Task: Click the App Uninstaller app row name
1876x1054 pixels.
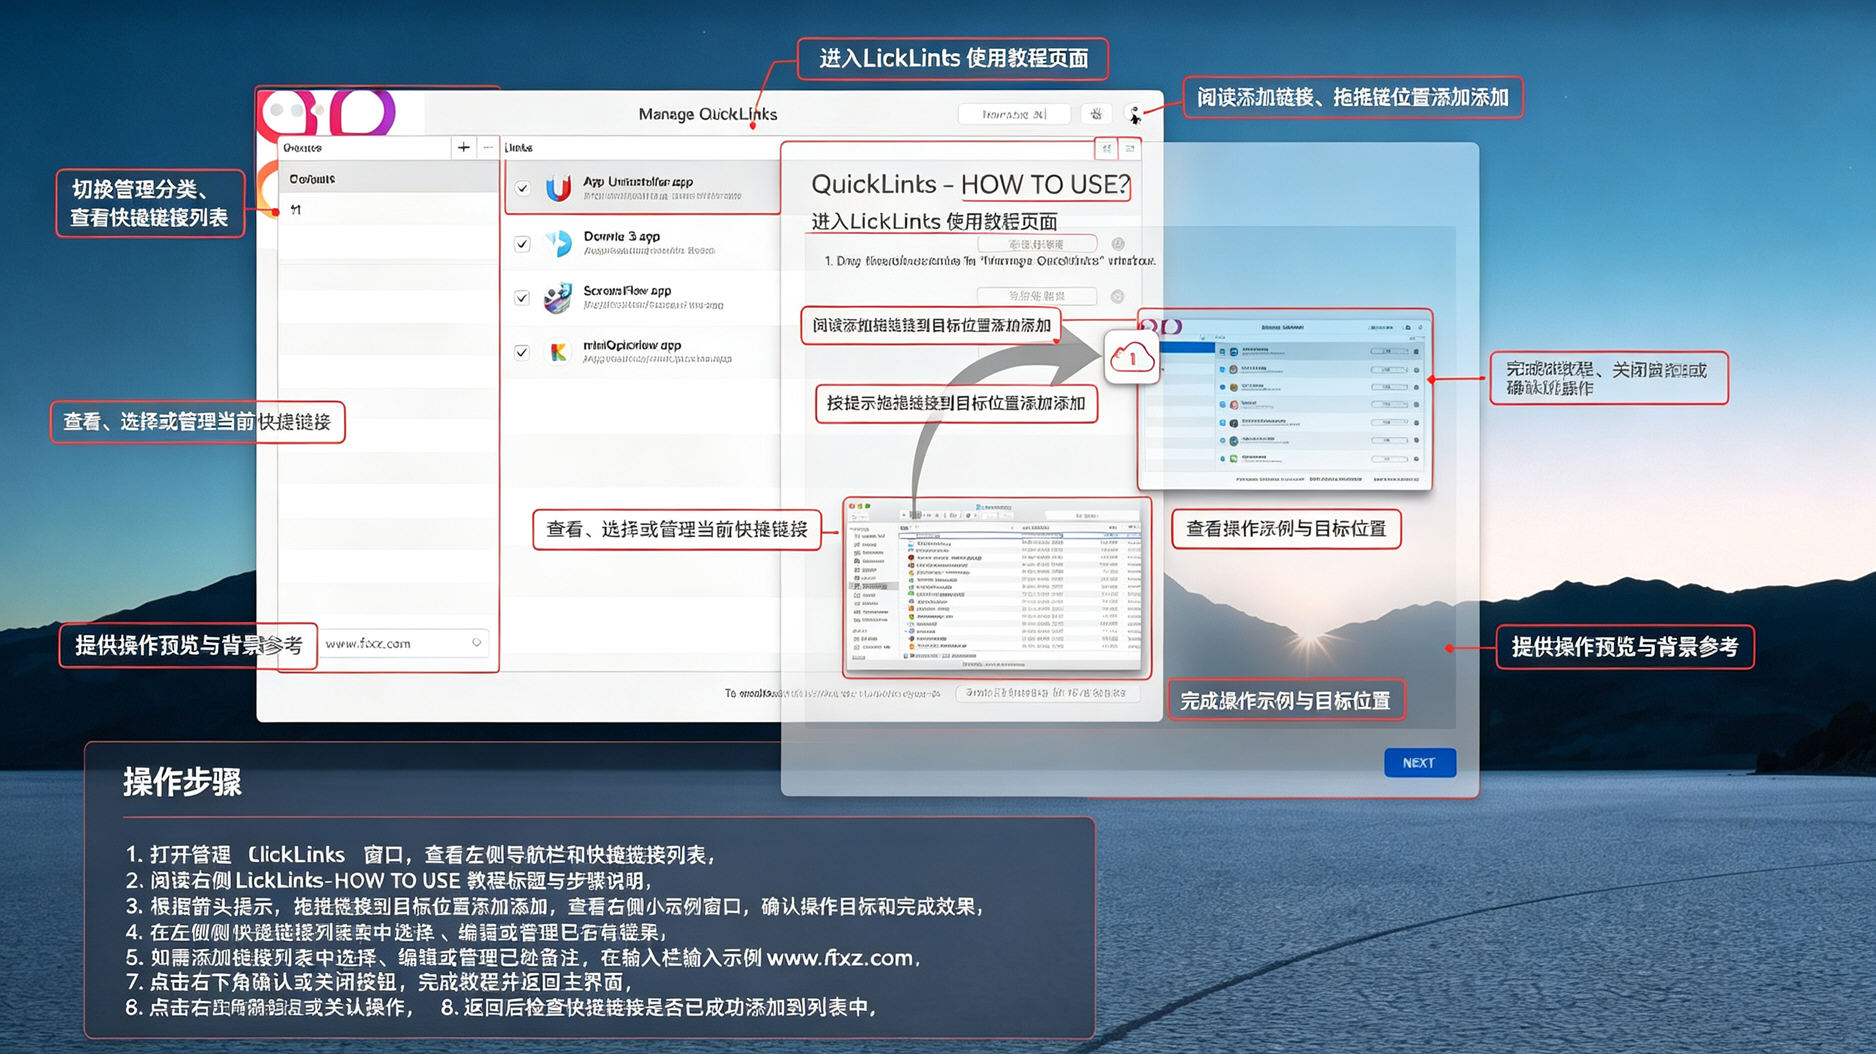Action: [x=638, y=182]
